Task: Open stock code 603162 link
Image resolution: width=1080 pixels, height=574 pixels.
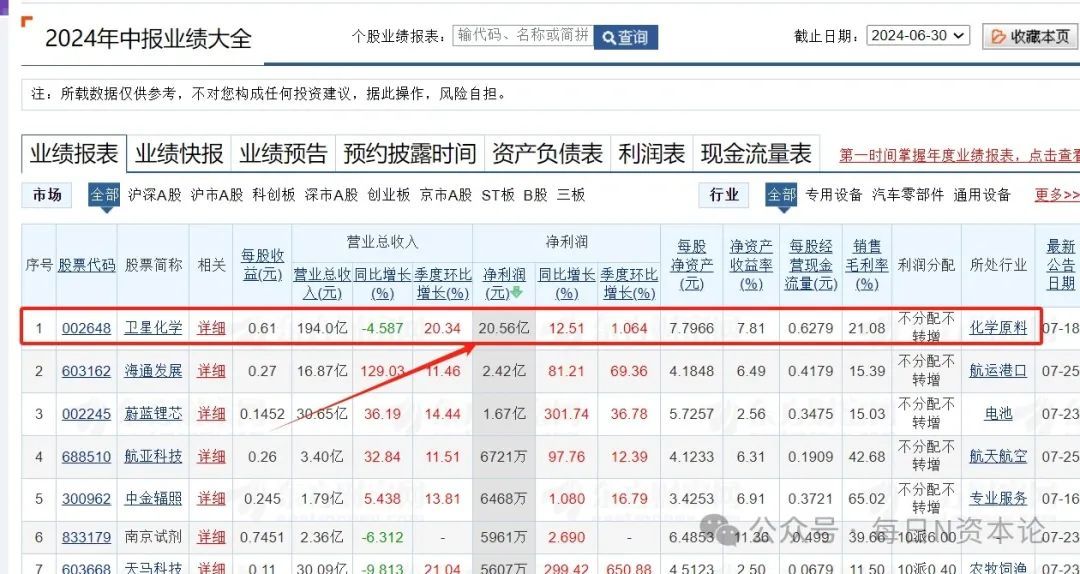Action: coord(86,371)
